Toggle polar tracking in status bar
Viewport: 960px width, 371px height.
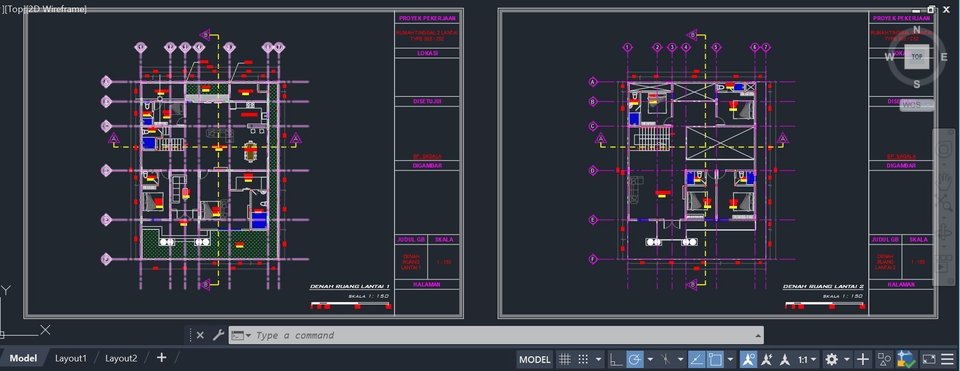tap(634, 359)
